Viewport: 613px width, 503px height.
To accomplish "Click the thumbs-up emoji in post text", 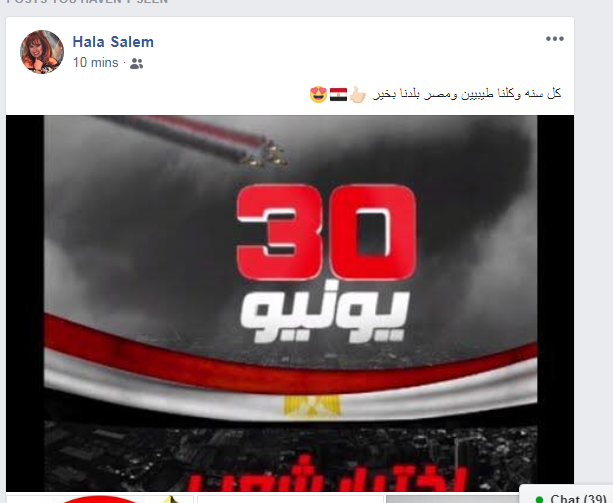I will (357, 94).
